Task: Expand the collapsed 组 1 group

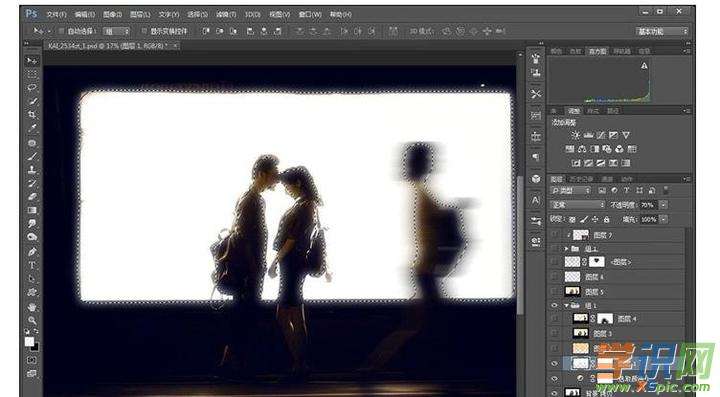Action: point(566,248)
